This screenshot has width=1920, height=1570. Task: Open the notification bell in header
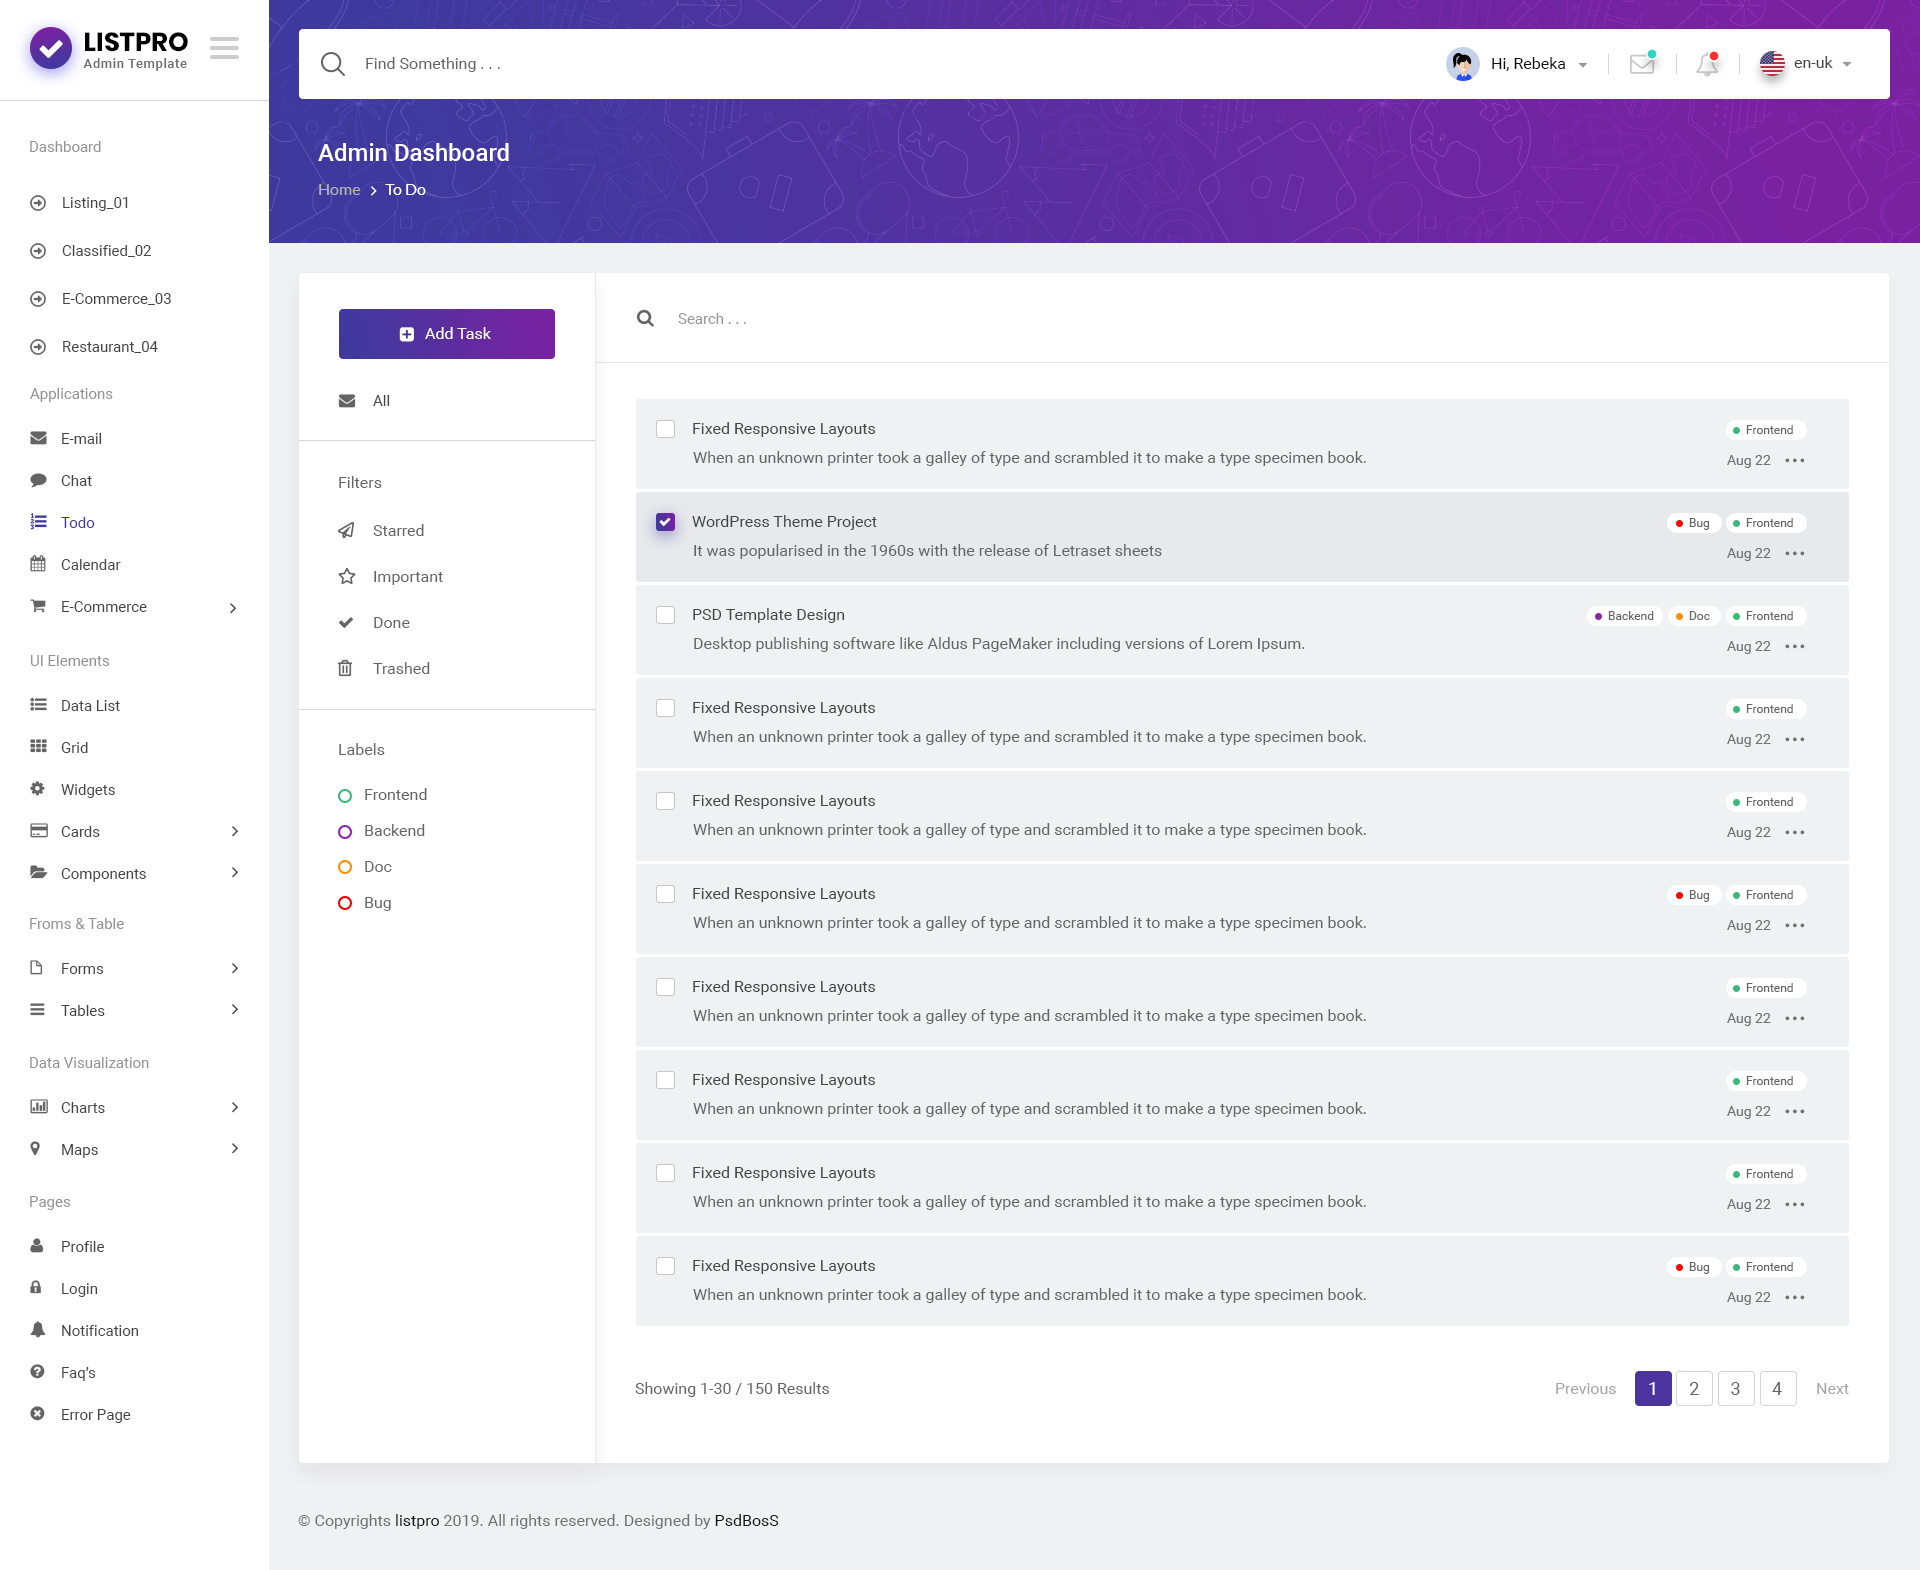[x=1707, y=64]
